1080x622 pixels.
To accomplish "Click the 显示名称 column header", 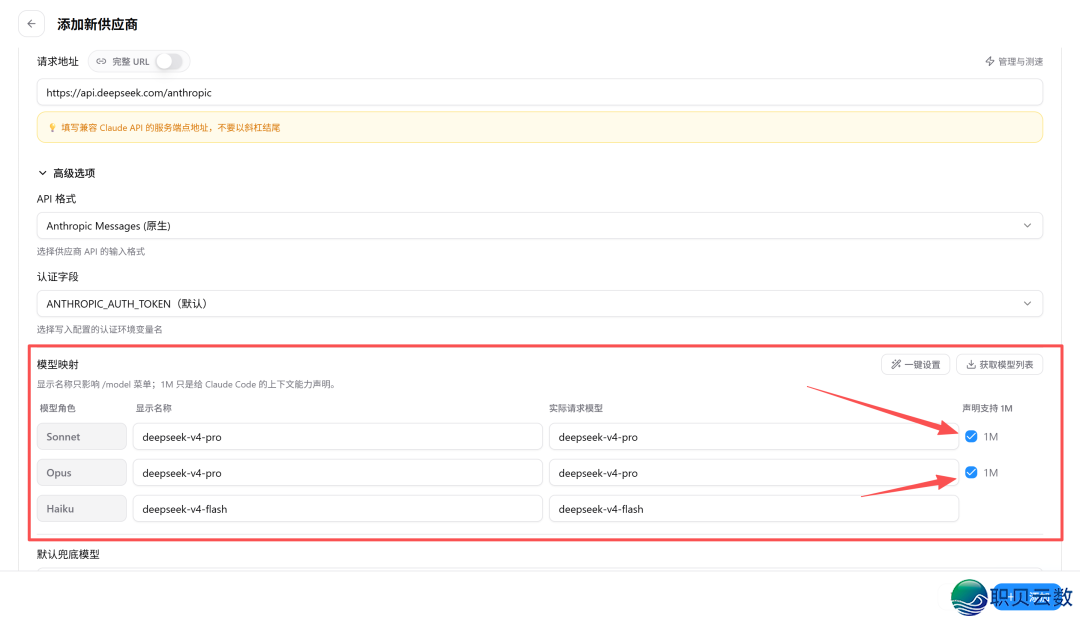I will (154, 408).
